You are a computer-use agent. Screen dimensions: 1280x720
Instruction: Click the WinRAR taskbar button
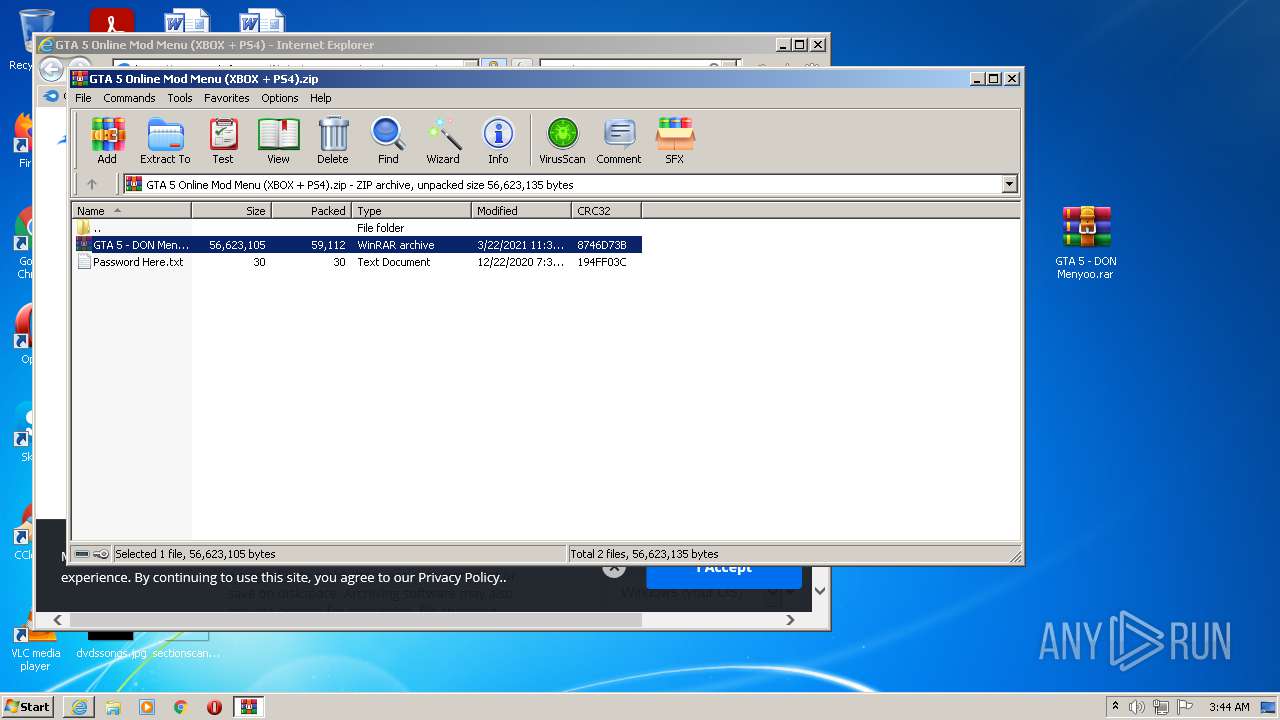pyautogui.click(x=249, y=707)
